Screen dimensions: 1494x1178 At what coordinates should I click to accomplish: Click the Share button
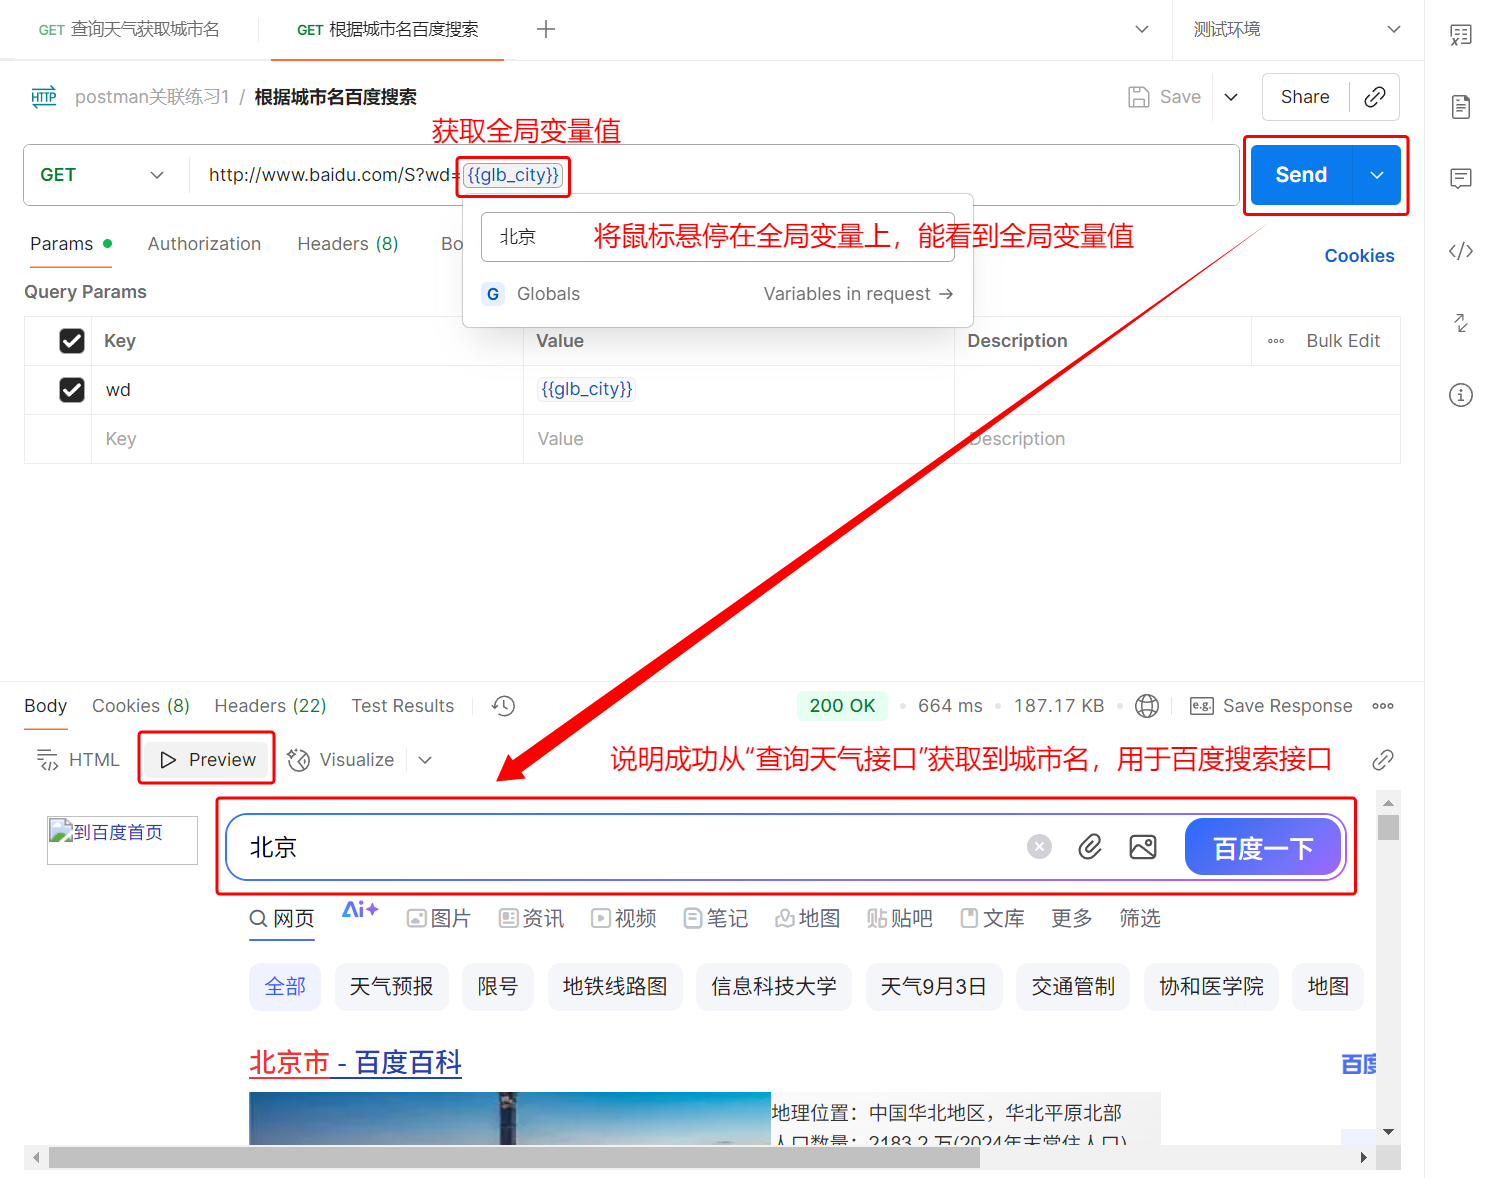coord(1305,97)
